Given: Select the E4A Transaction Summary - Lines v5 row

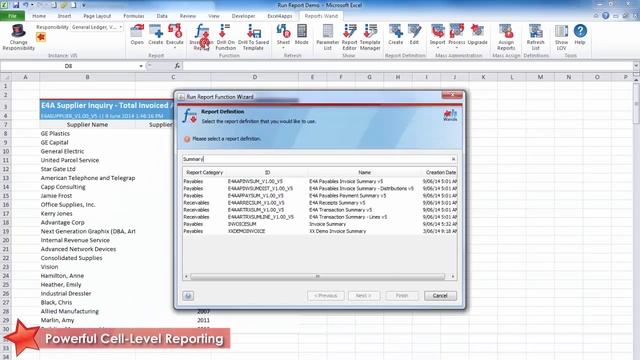Looking at the screenshot, I should (x=320, y=217).
